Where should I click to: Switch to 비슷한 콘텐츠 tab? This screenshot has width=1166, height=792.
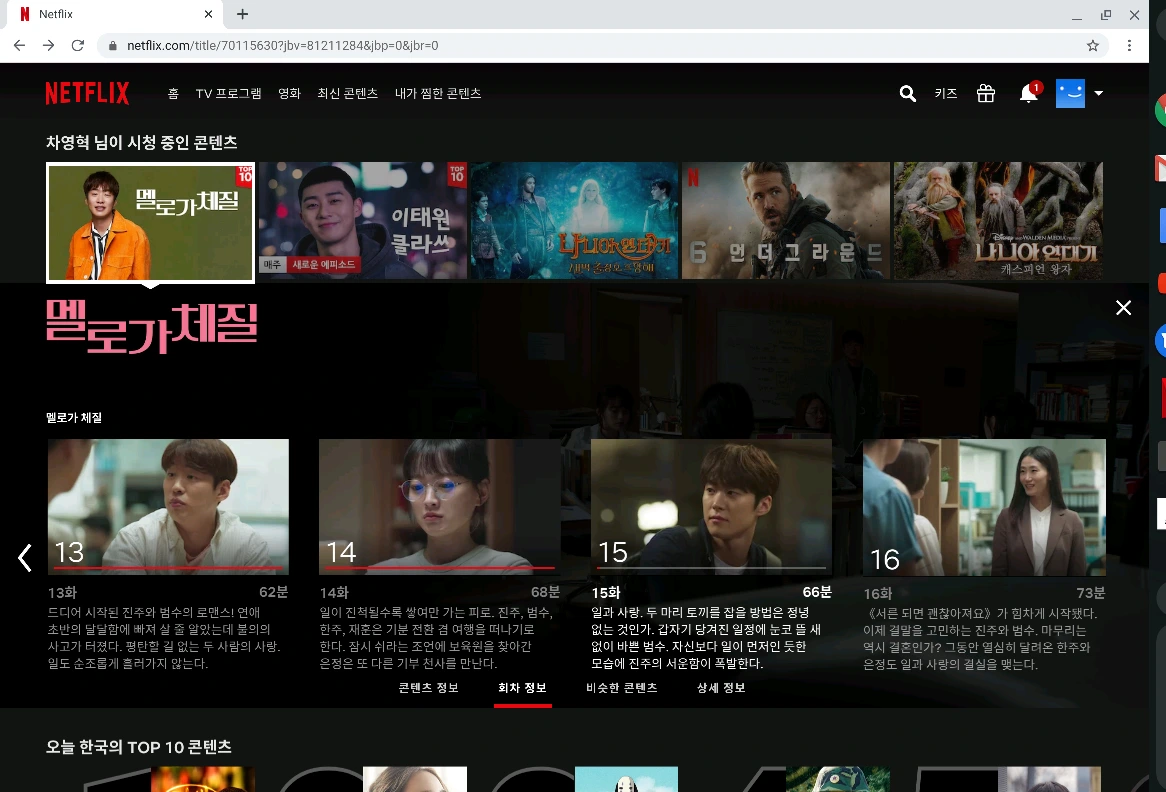point(622,688)
